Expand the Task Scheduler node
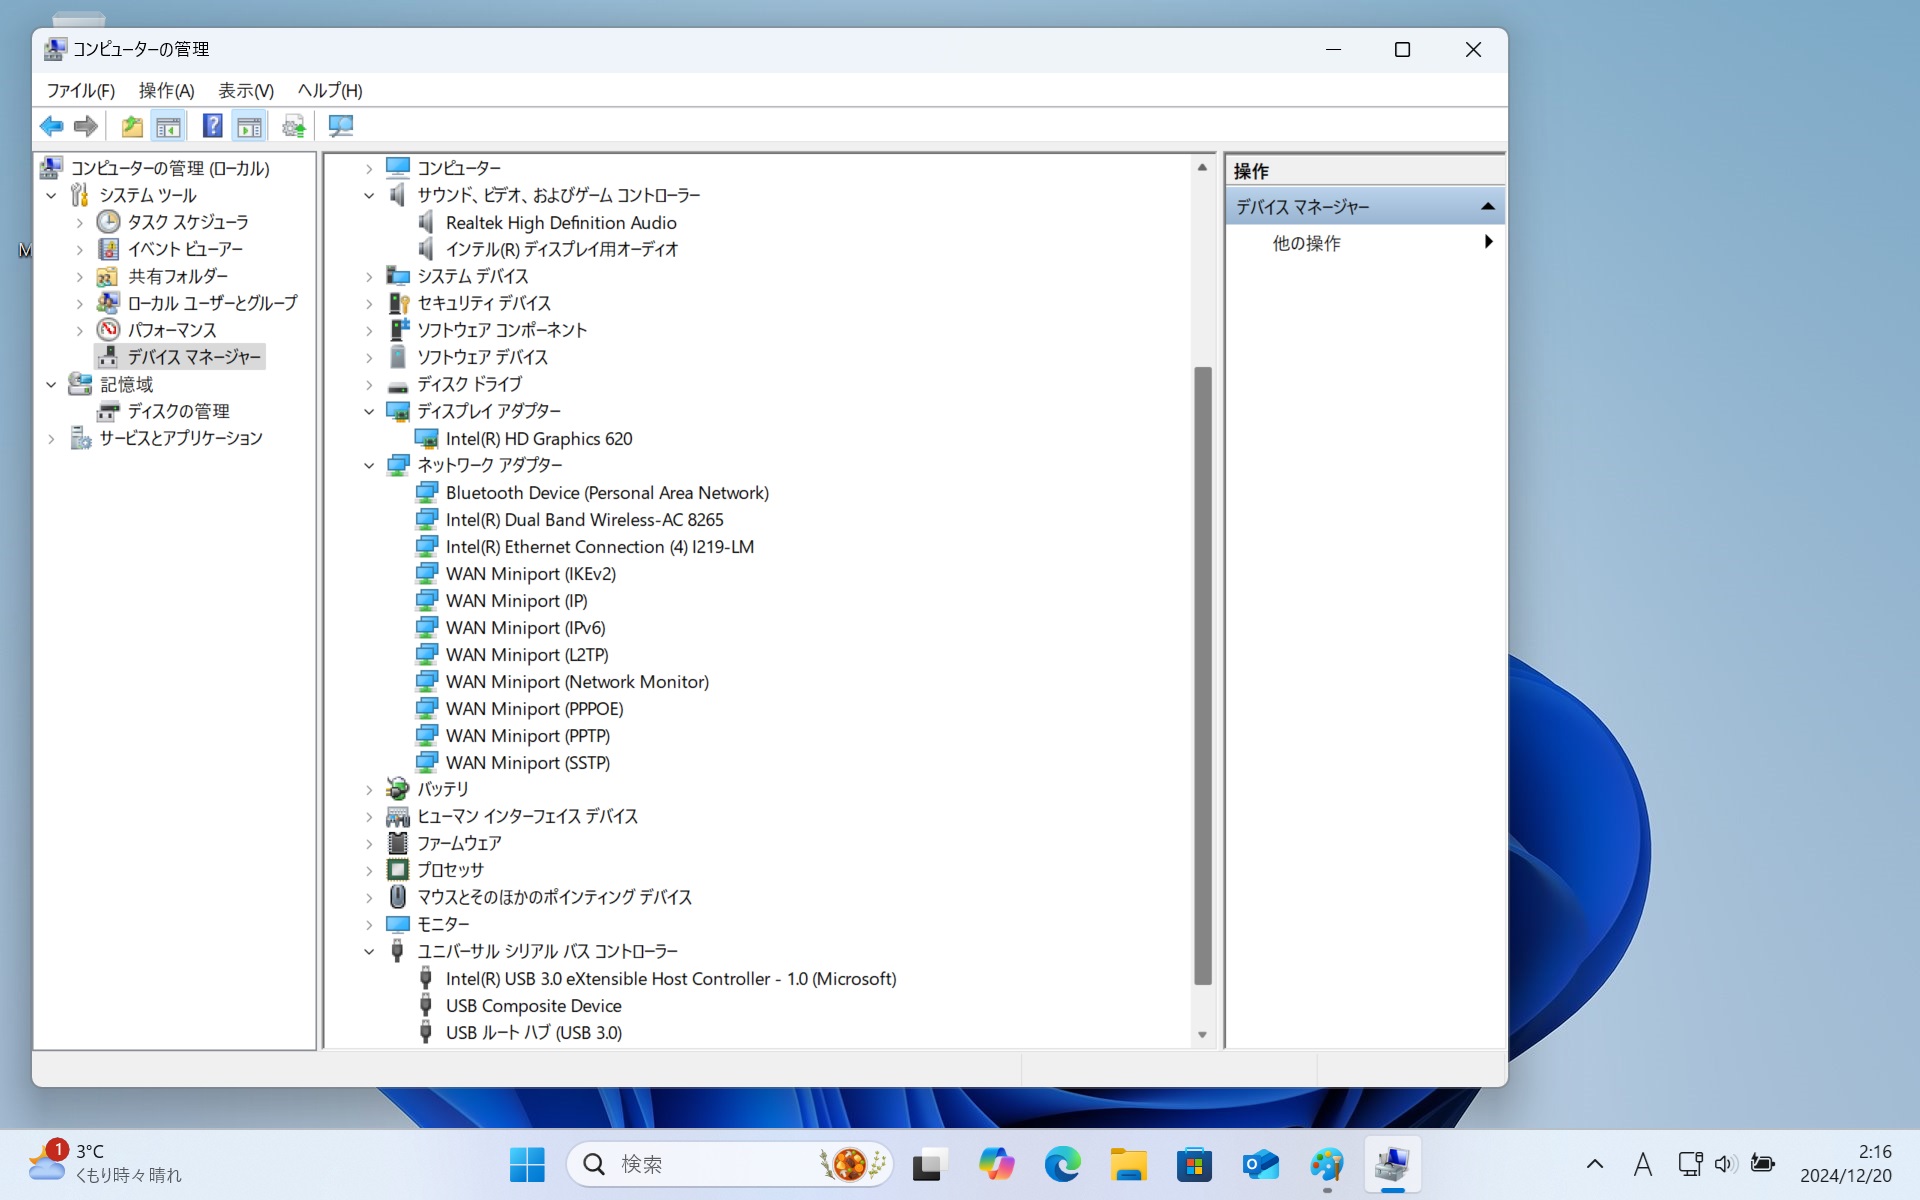 [x=80, y=222]
